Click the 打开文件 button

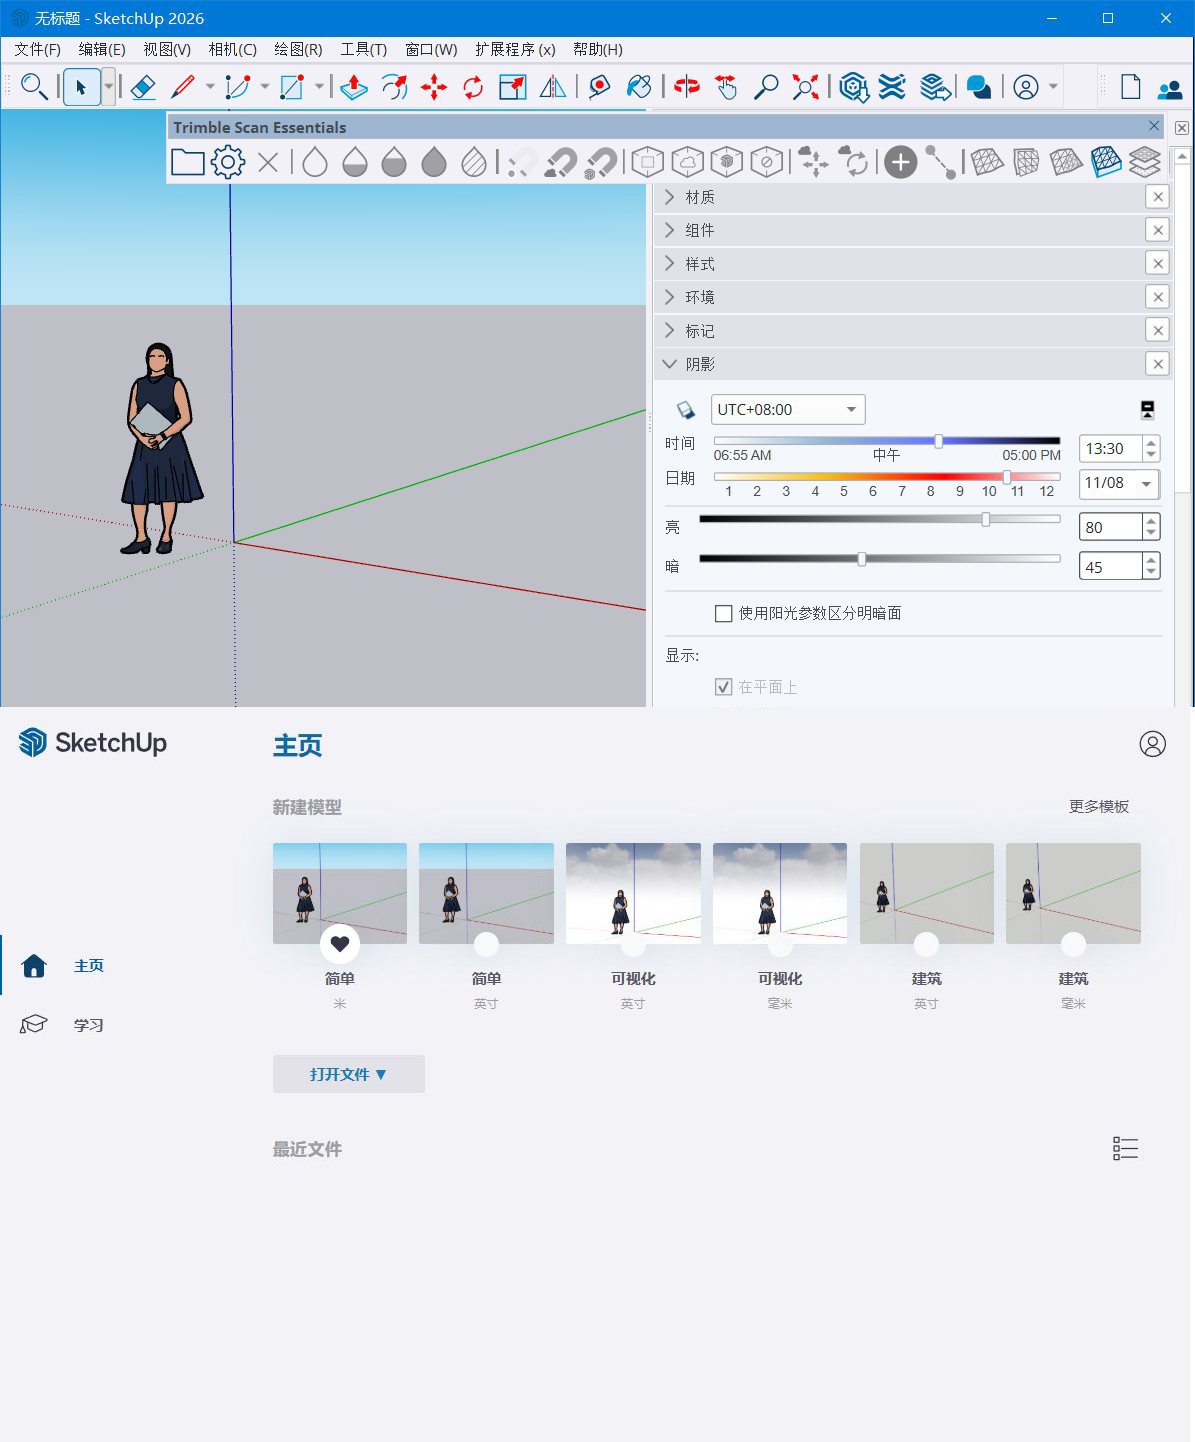(348, 1074)
